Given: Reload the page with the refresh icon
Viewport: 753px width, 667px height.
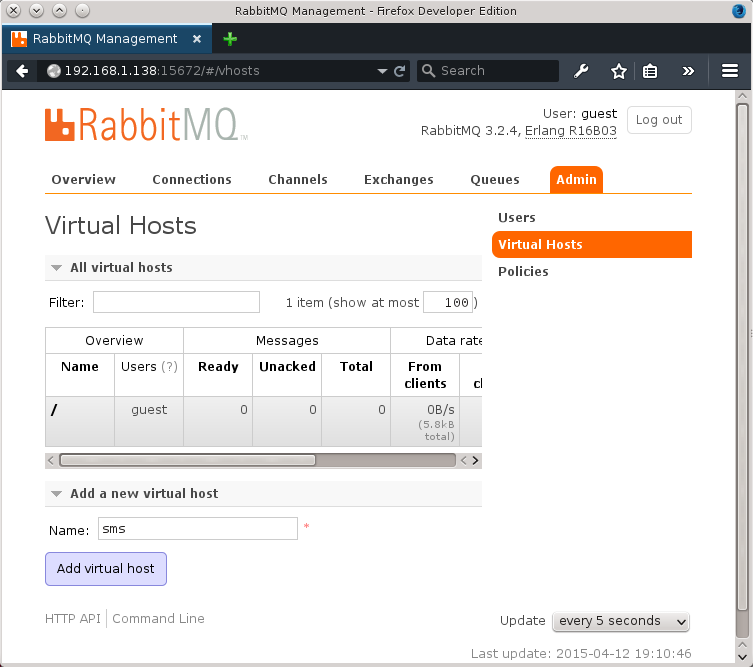Looking at the screenshot, I should pos(400,72).
